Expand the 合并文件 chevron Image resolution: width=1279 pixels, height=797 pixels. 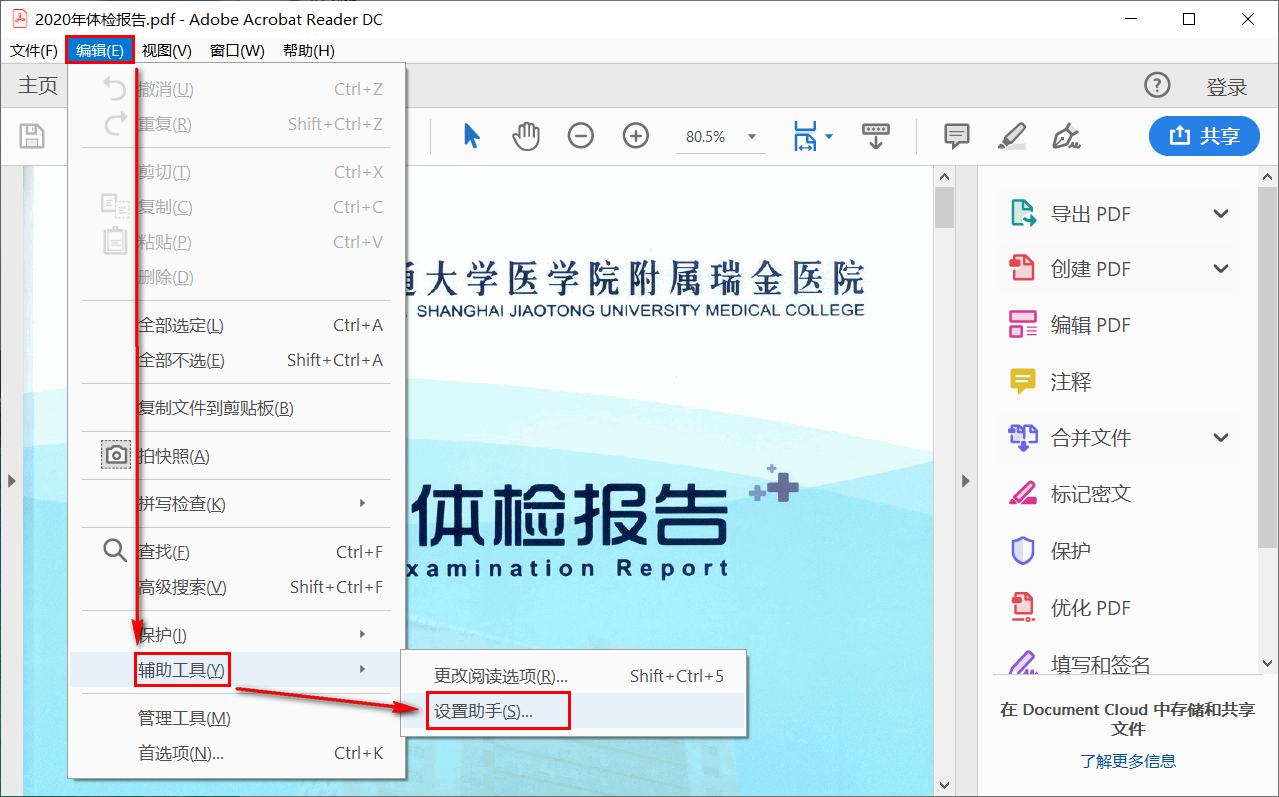coord(1220,437)
